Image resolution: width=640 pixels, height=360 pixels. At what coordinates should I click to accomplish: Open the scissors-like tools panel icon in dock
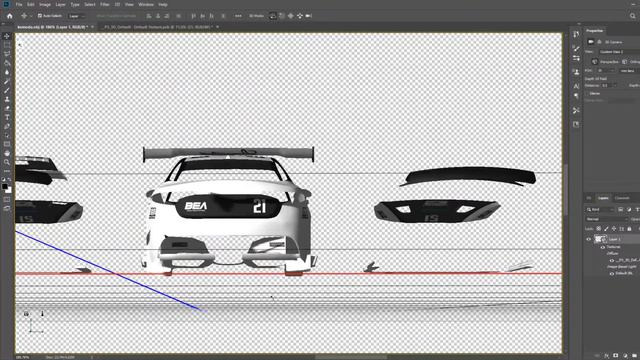576,110
